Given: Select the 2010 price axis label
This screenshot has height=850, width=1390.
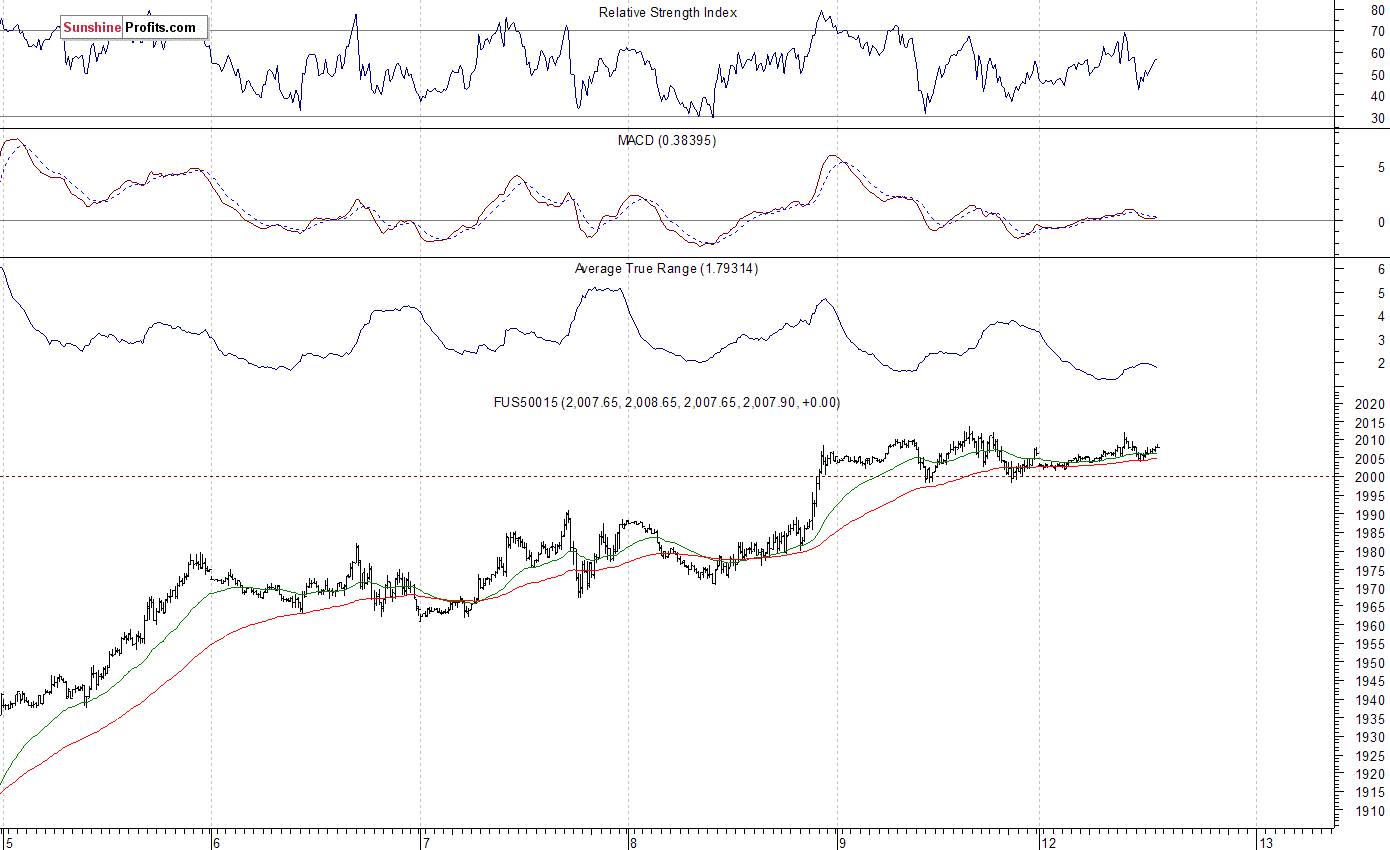Looking at the screenshot, I should (x=1371, y=441).
